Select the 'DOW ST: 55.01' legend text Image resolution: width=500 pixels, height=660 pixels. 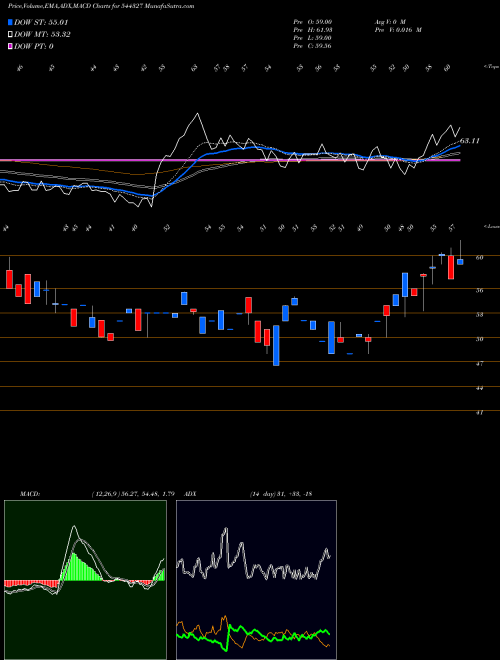click(41, 22)
